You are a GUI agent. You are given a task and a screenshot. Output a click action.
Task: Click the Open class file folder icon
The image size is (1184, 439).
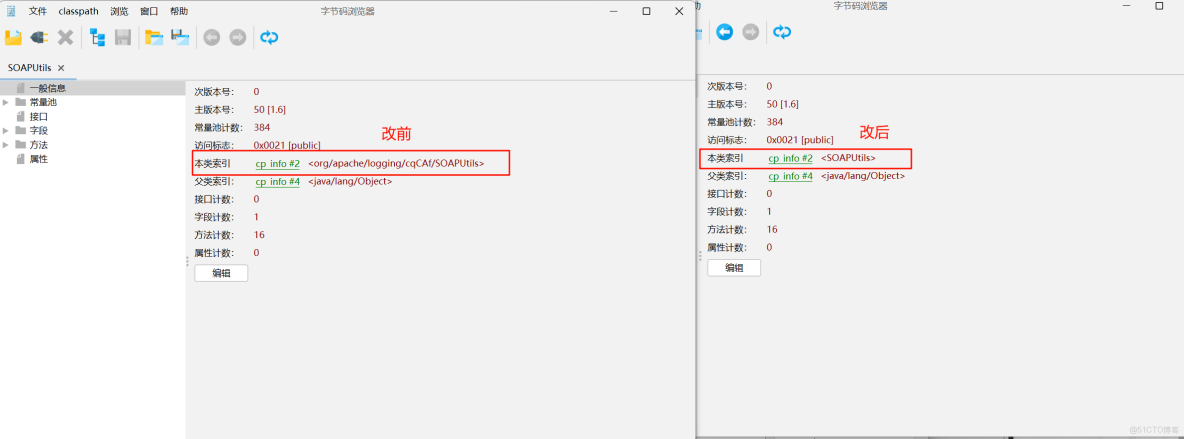pyautogui.click(x=13, y=37)
